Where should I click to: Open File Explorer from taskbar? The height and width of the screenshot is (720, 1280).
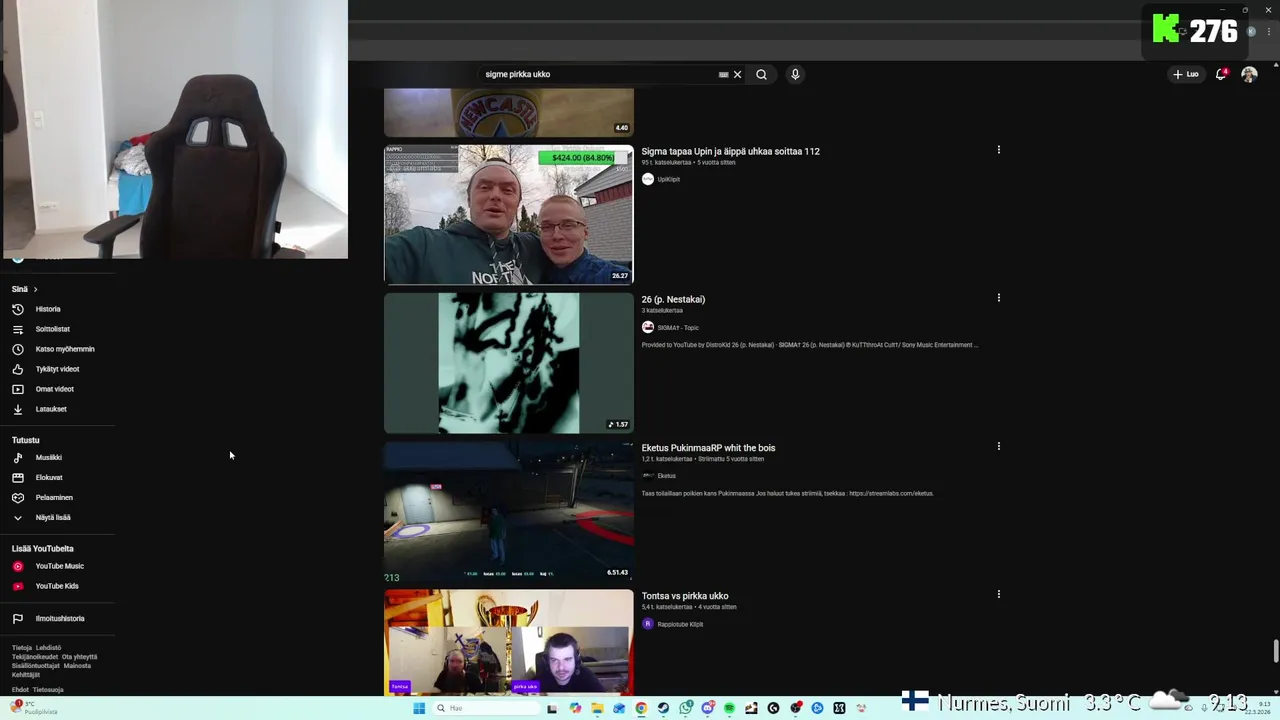pos(597,708)
